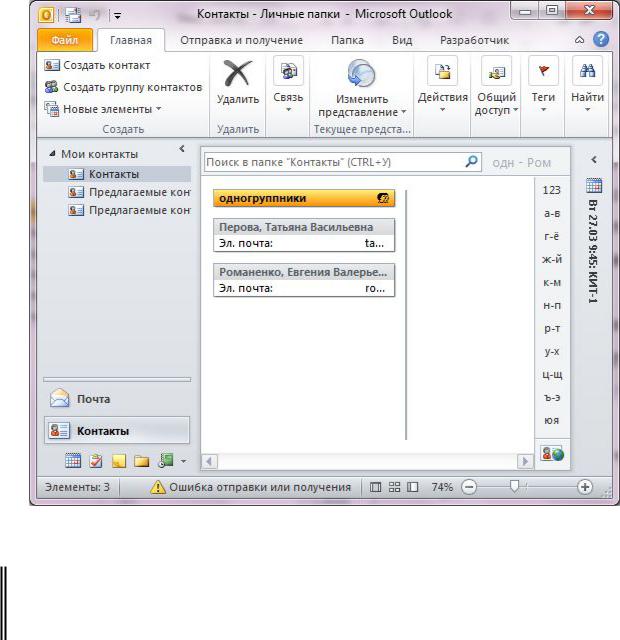Click the Create contact icon "Создать контакт"
The height and width of the screenshot is (640, 620).
(x=51, y=65)
